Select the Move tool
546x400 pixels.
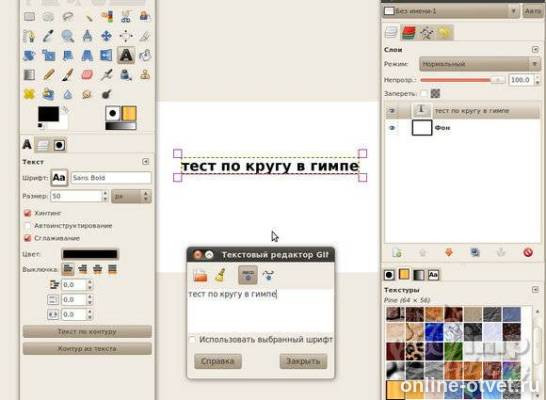pos(106,36)
